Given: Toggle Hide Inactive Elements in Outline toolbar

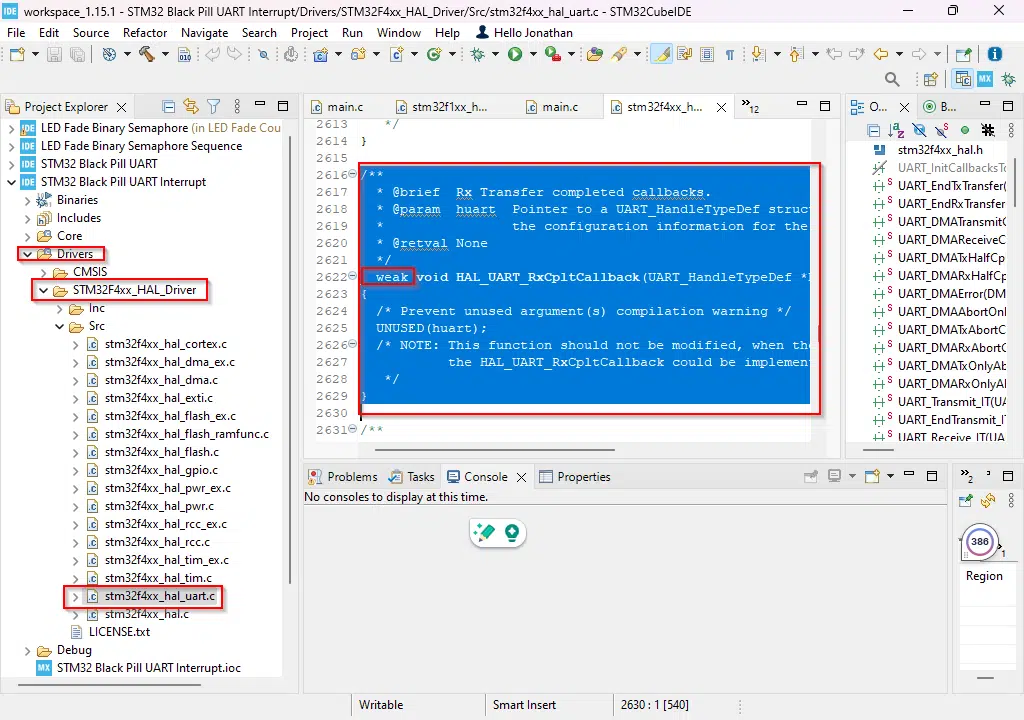Looking at the screenshot, I should click(987, 130).
